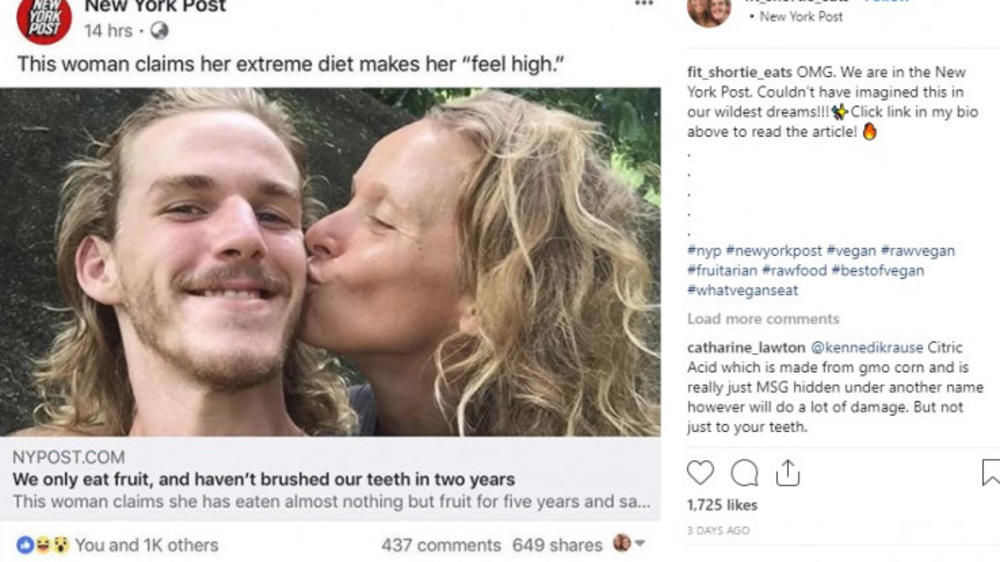The height and width of the screenshot is (562, 1000).
Task: Open the three-dot post options menu
Action: (x=644, y=5)
